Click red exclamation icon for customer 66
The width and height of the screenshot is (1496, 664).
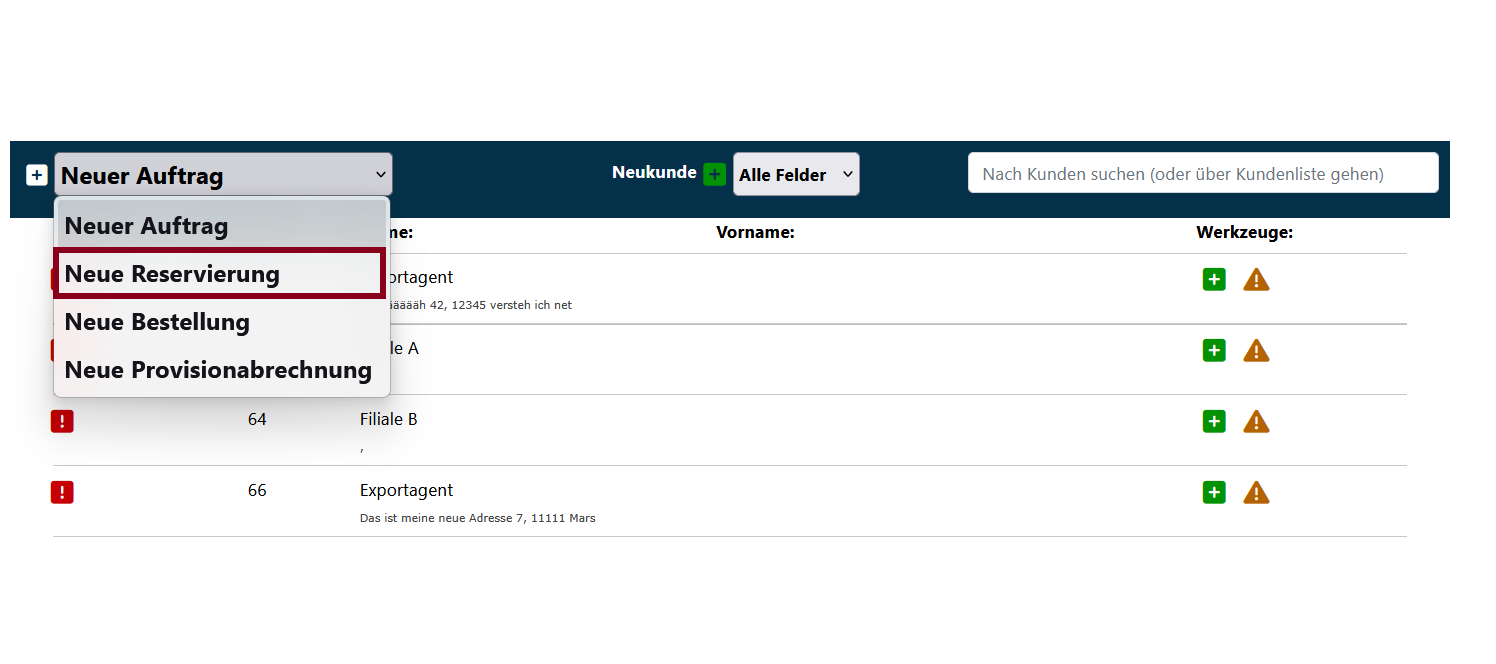(x=62, y=493)
